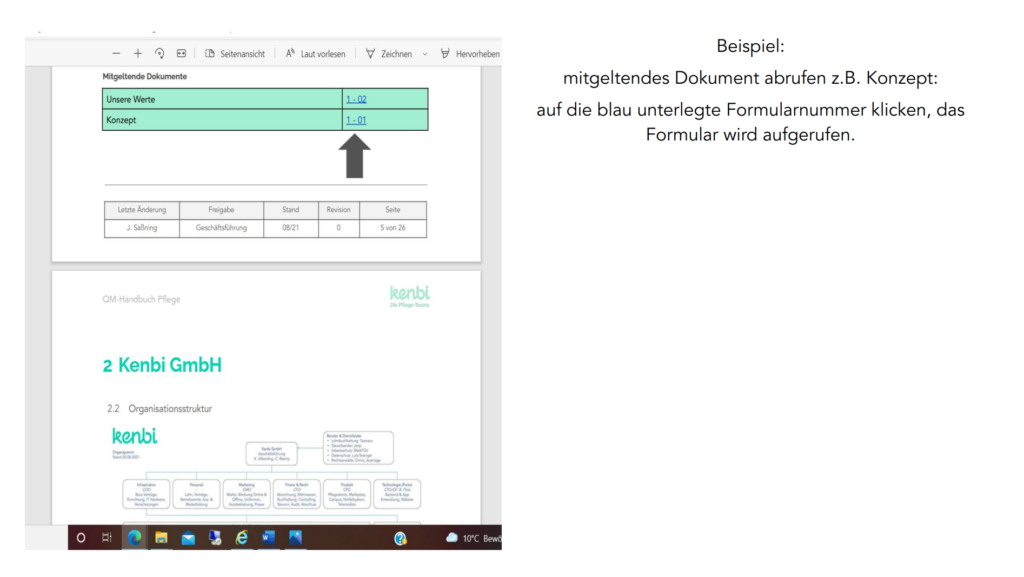Start Laut vorlesen read aloud

(x=315, y=54)
